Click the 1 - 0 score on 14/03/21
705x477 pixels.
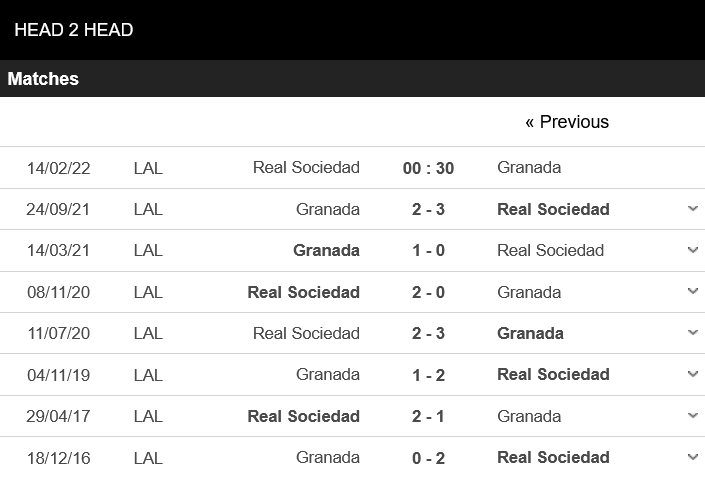(428, 250)
